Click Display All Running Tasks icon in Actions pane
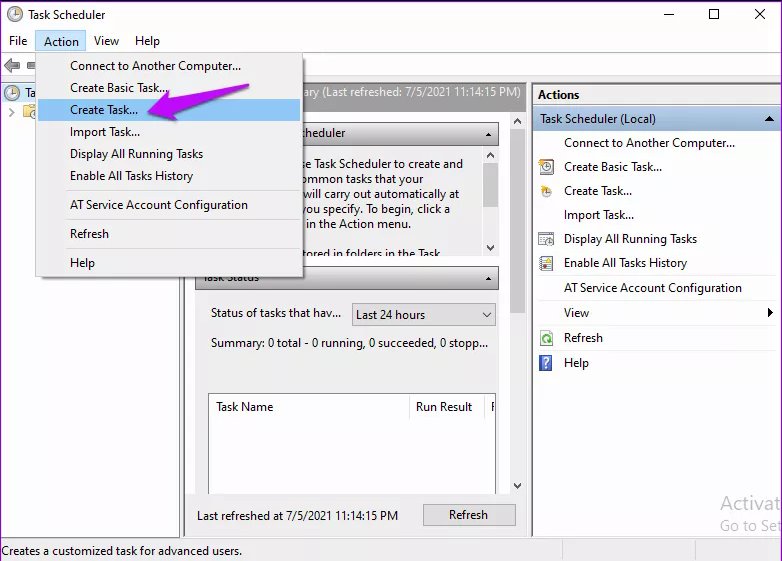782x561 pixels. (547, 239)
